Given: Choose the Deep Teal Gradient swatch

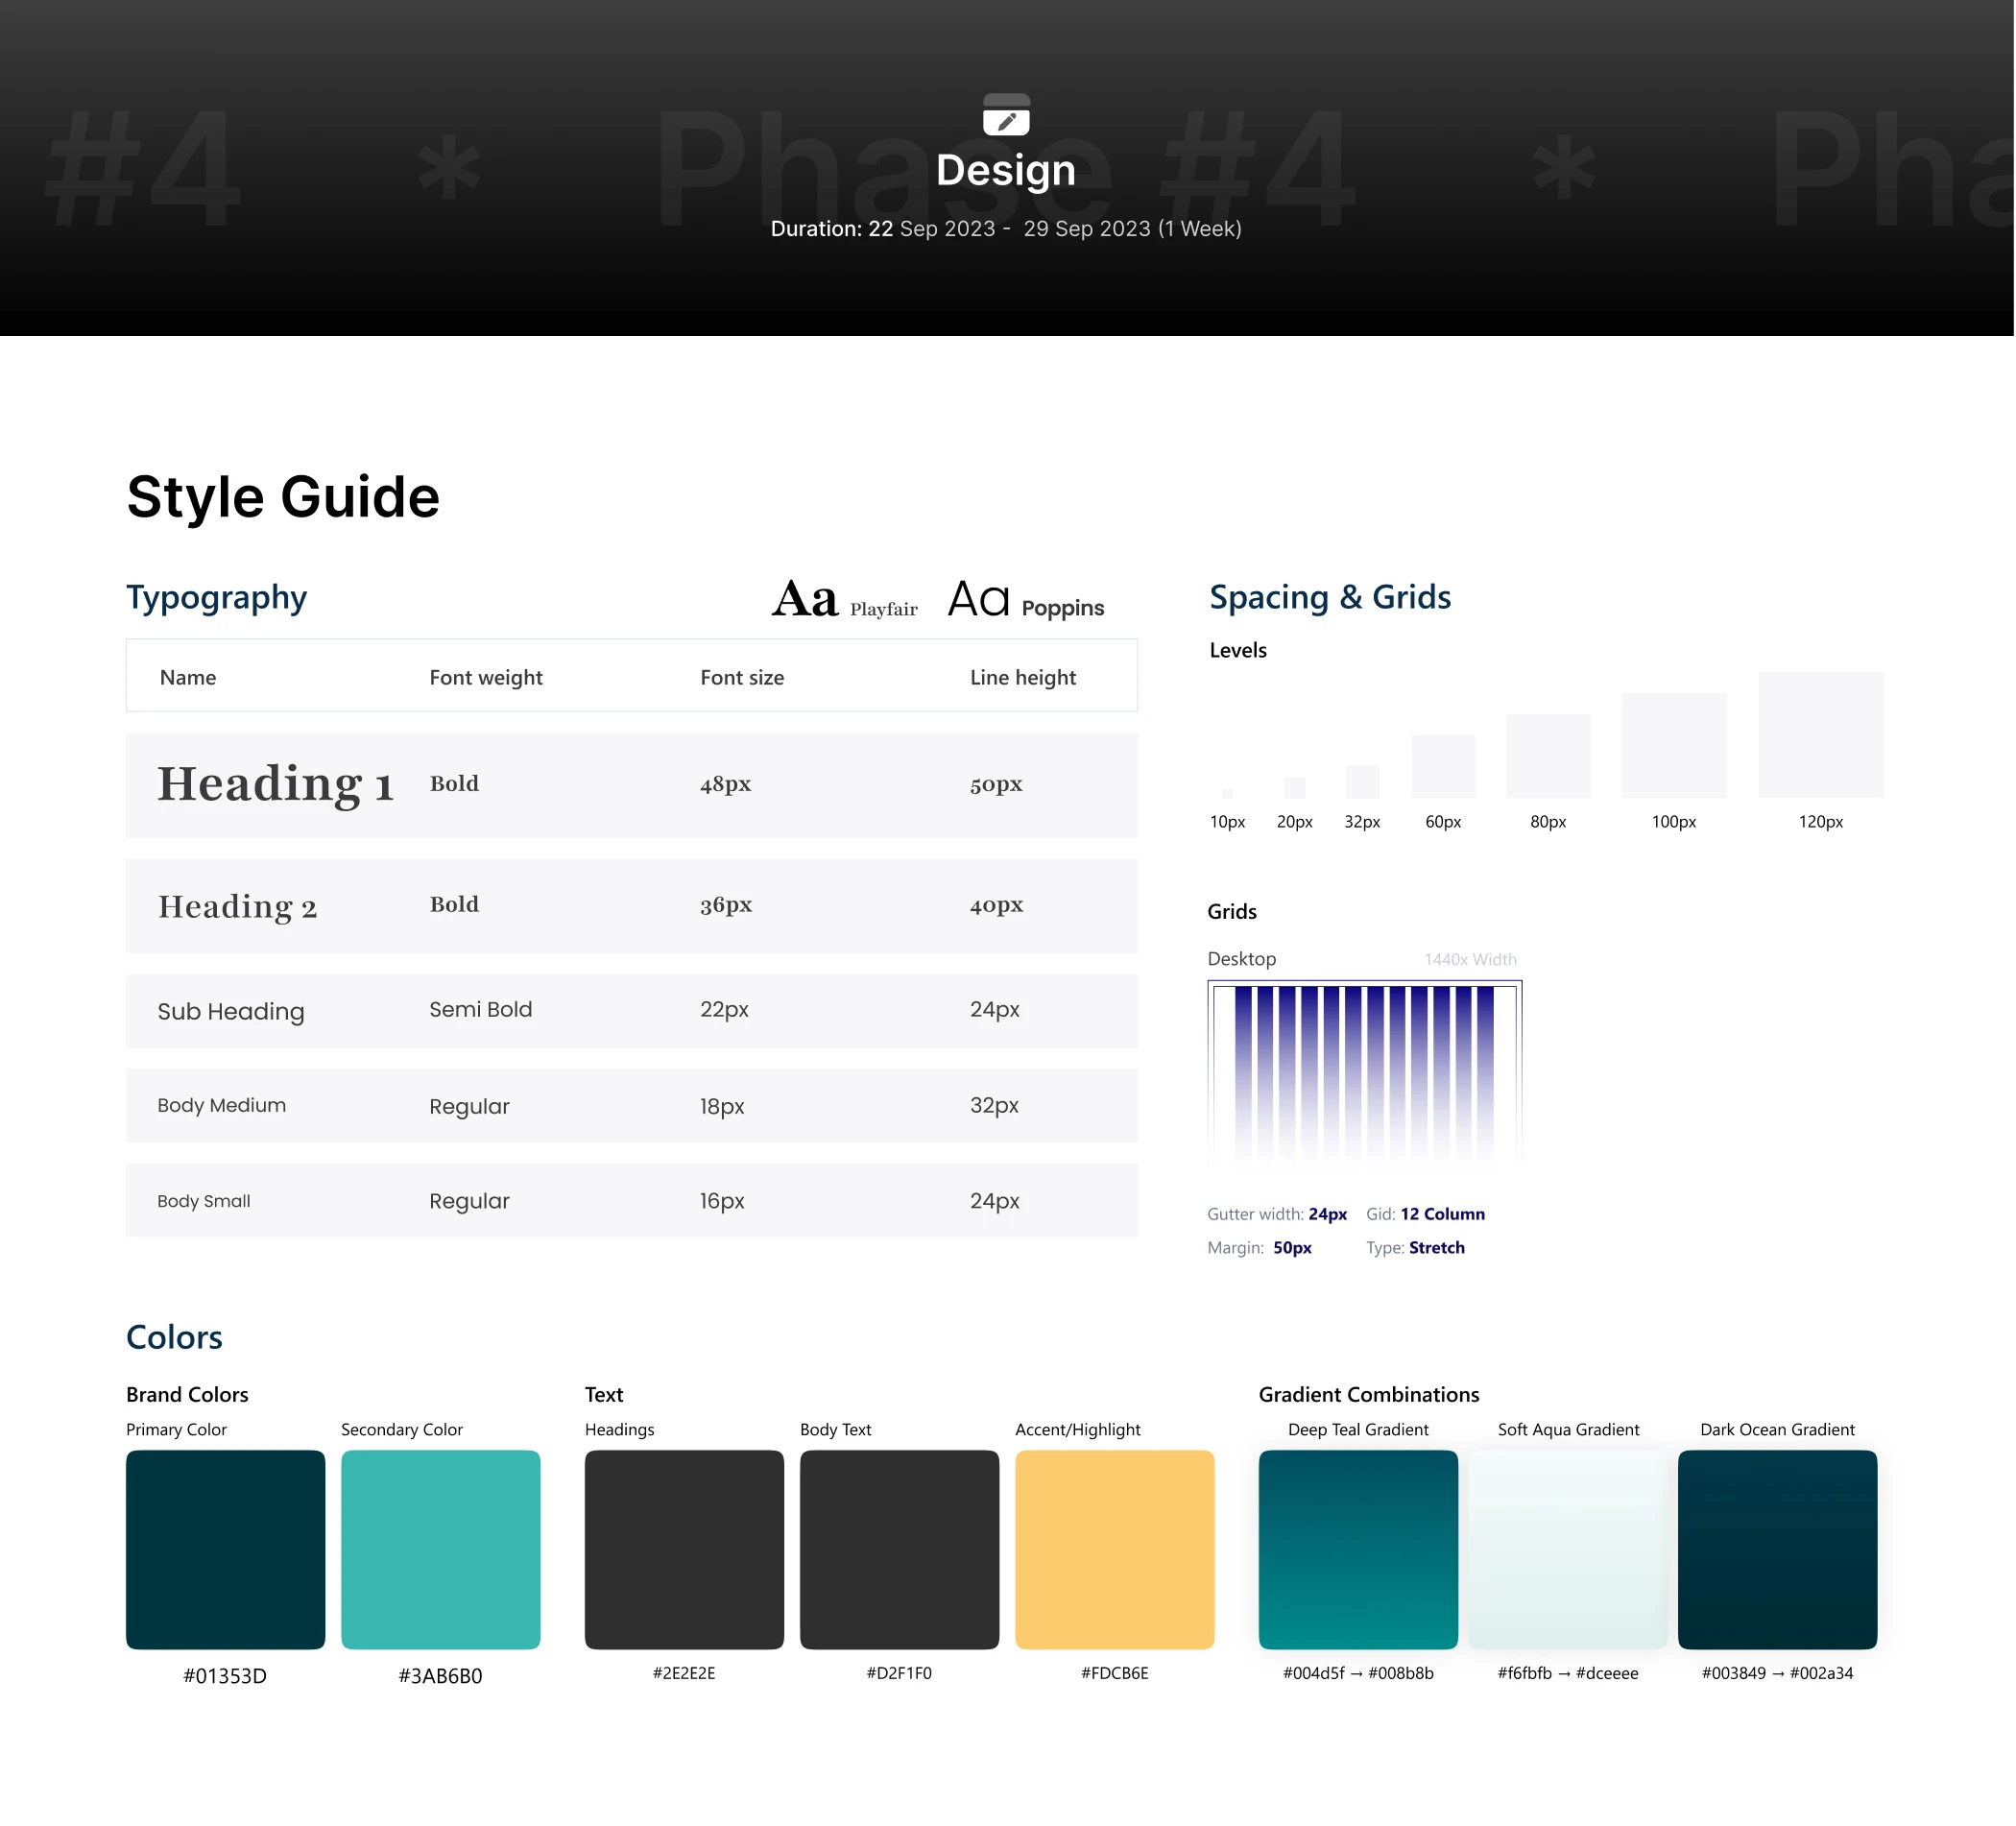Looking at the screenshot, I should coord(1358,1549).
